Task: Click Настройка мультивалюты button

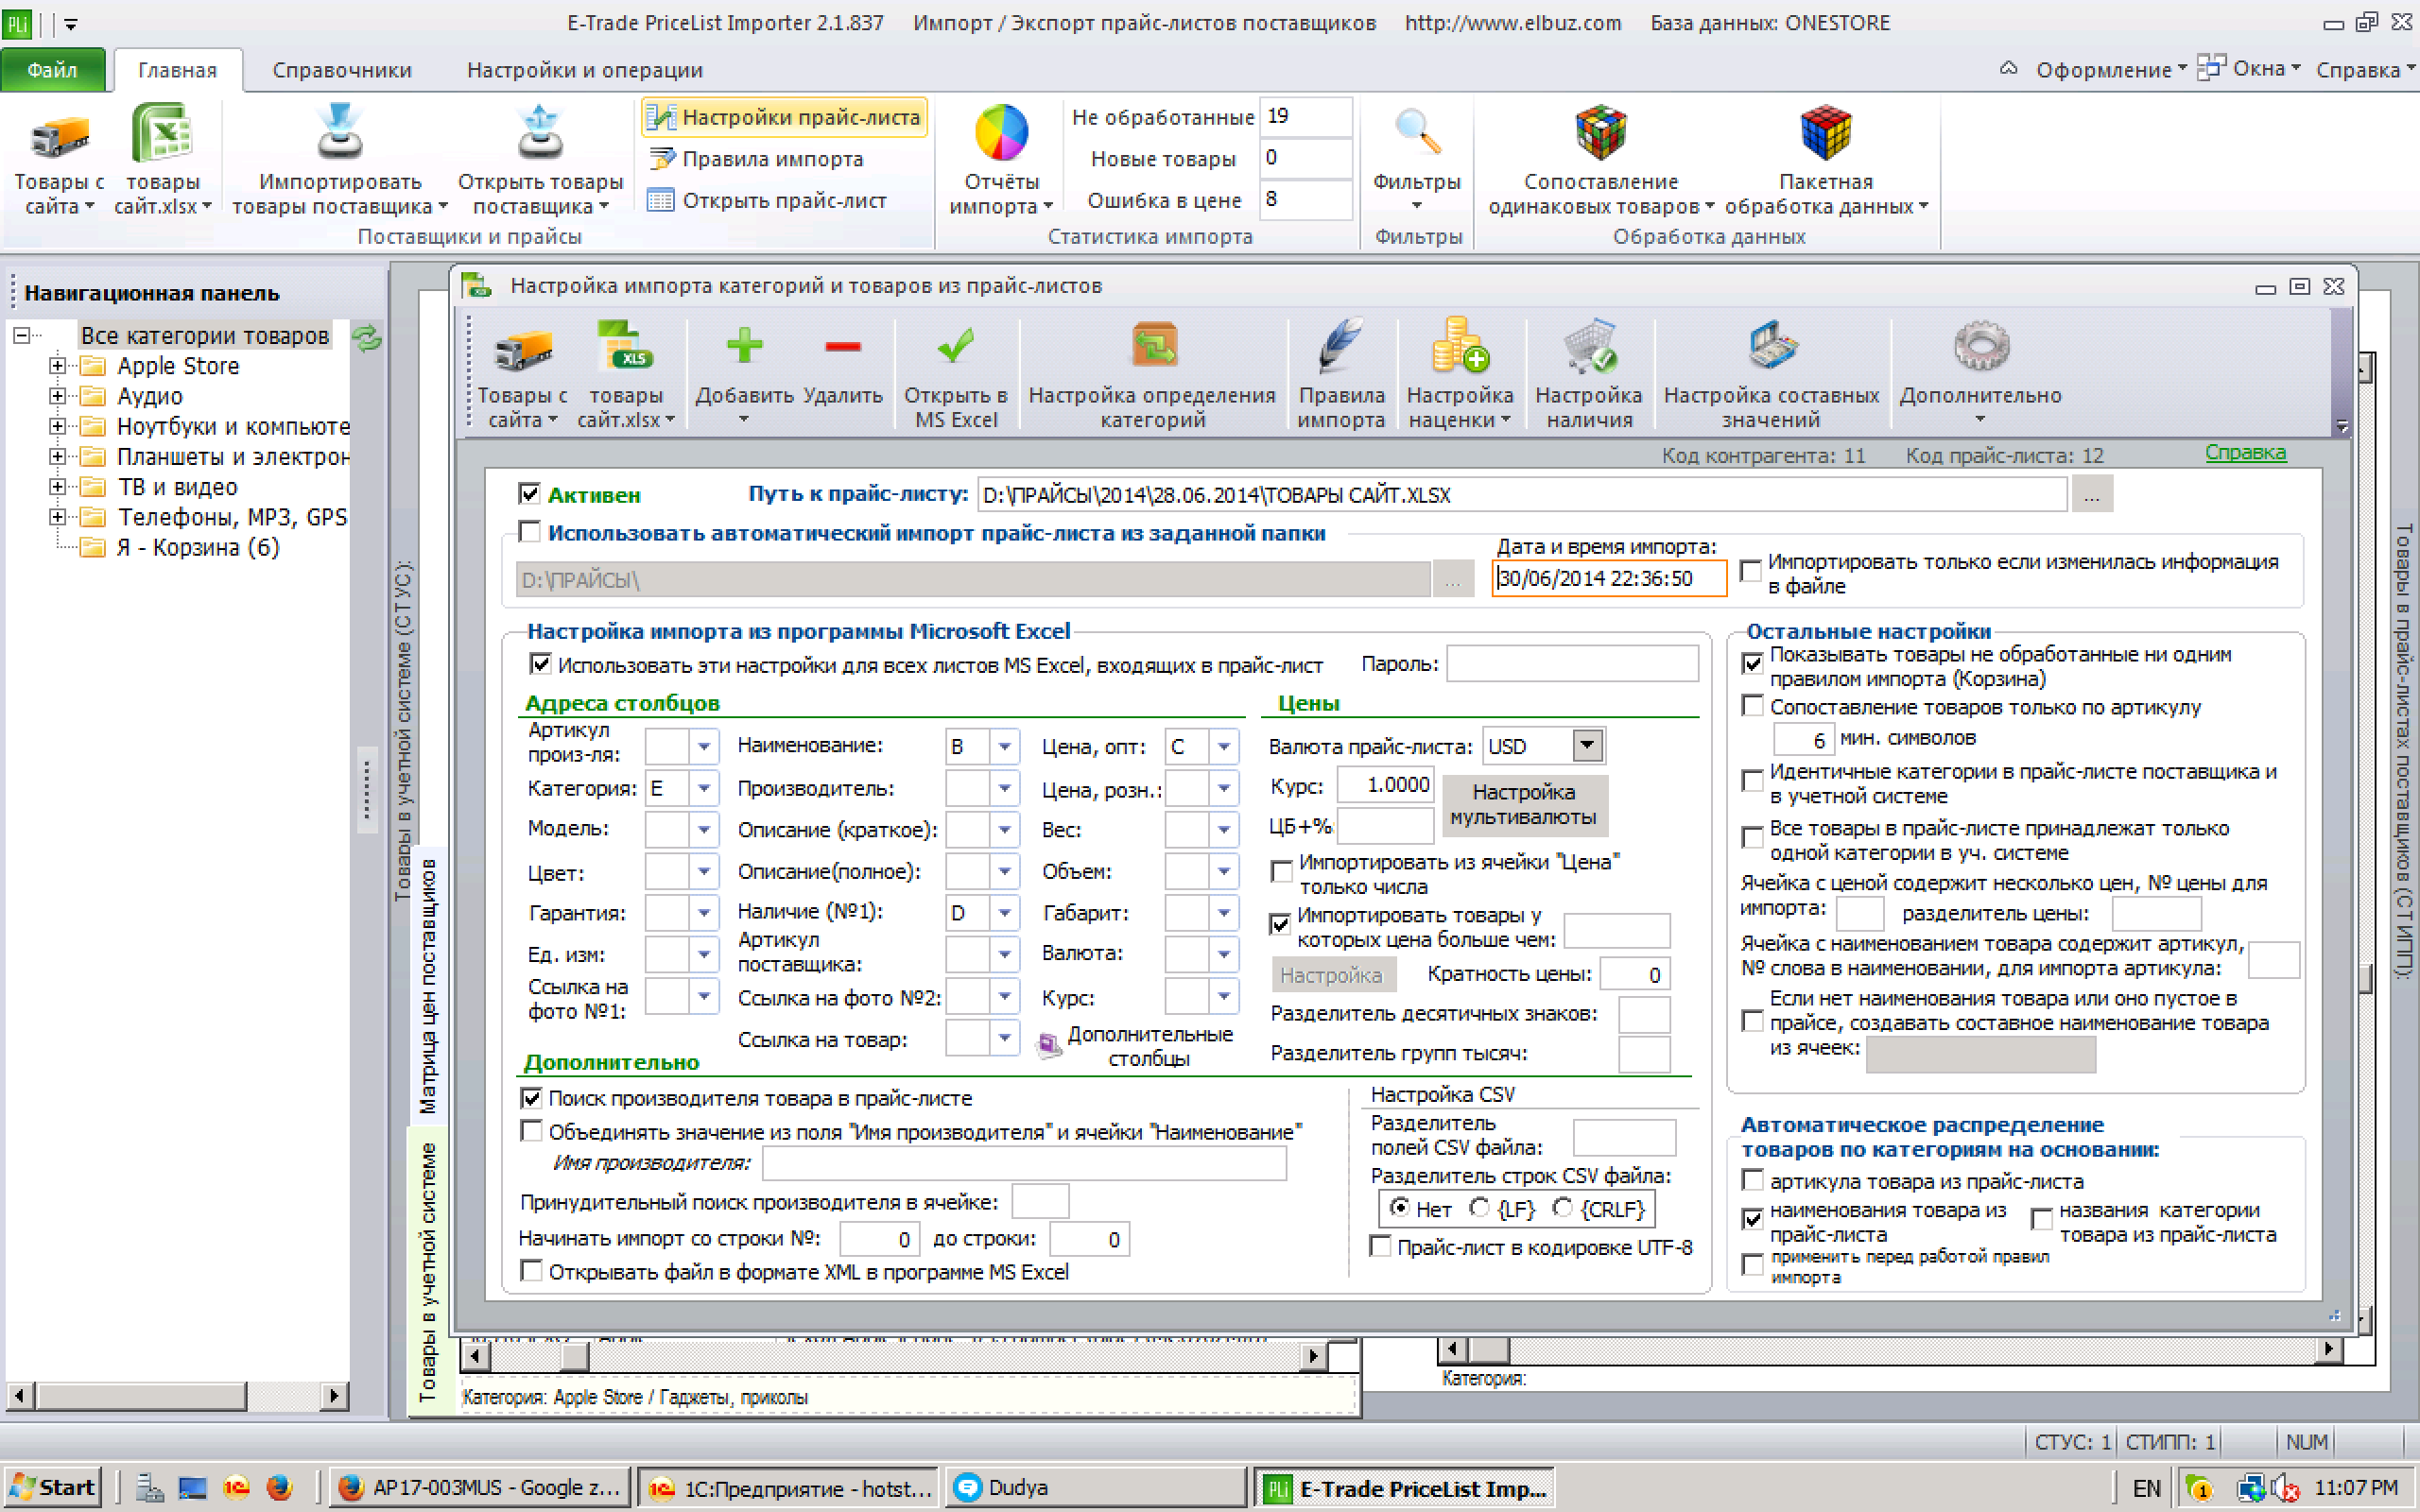Action: click(x=1523, y=805)
